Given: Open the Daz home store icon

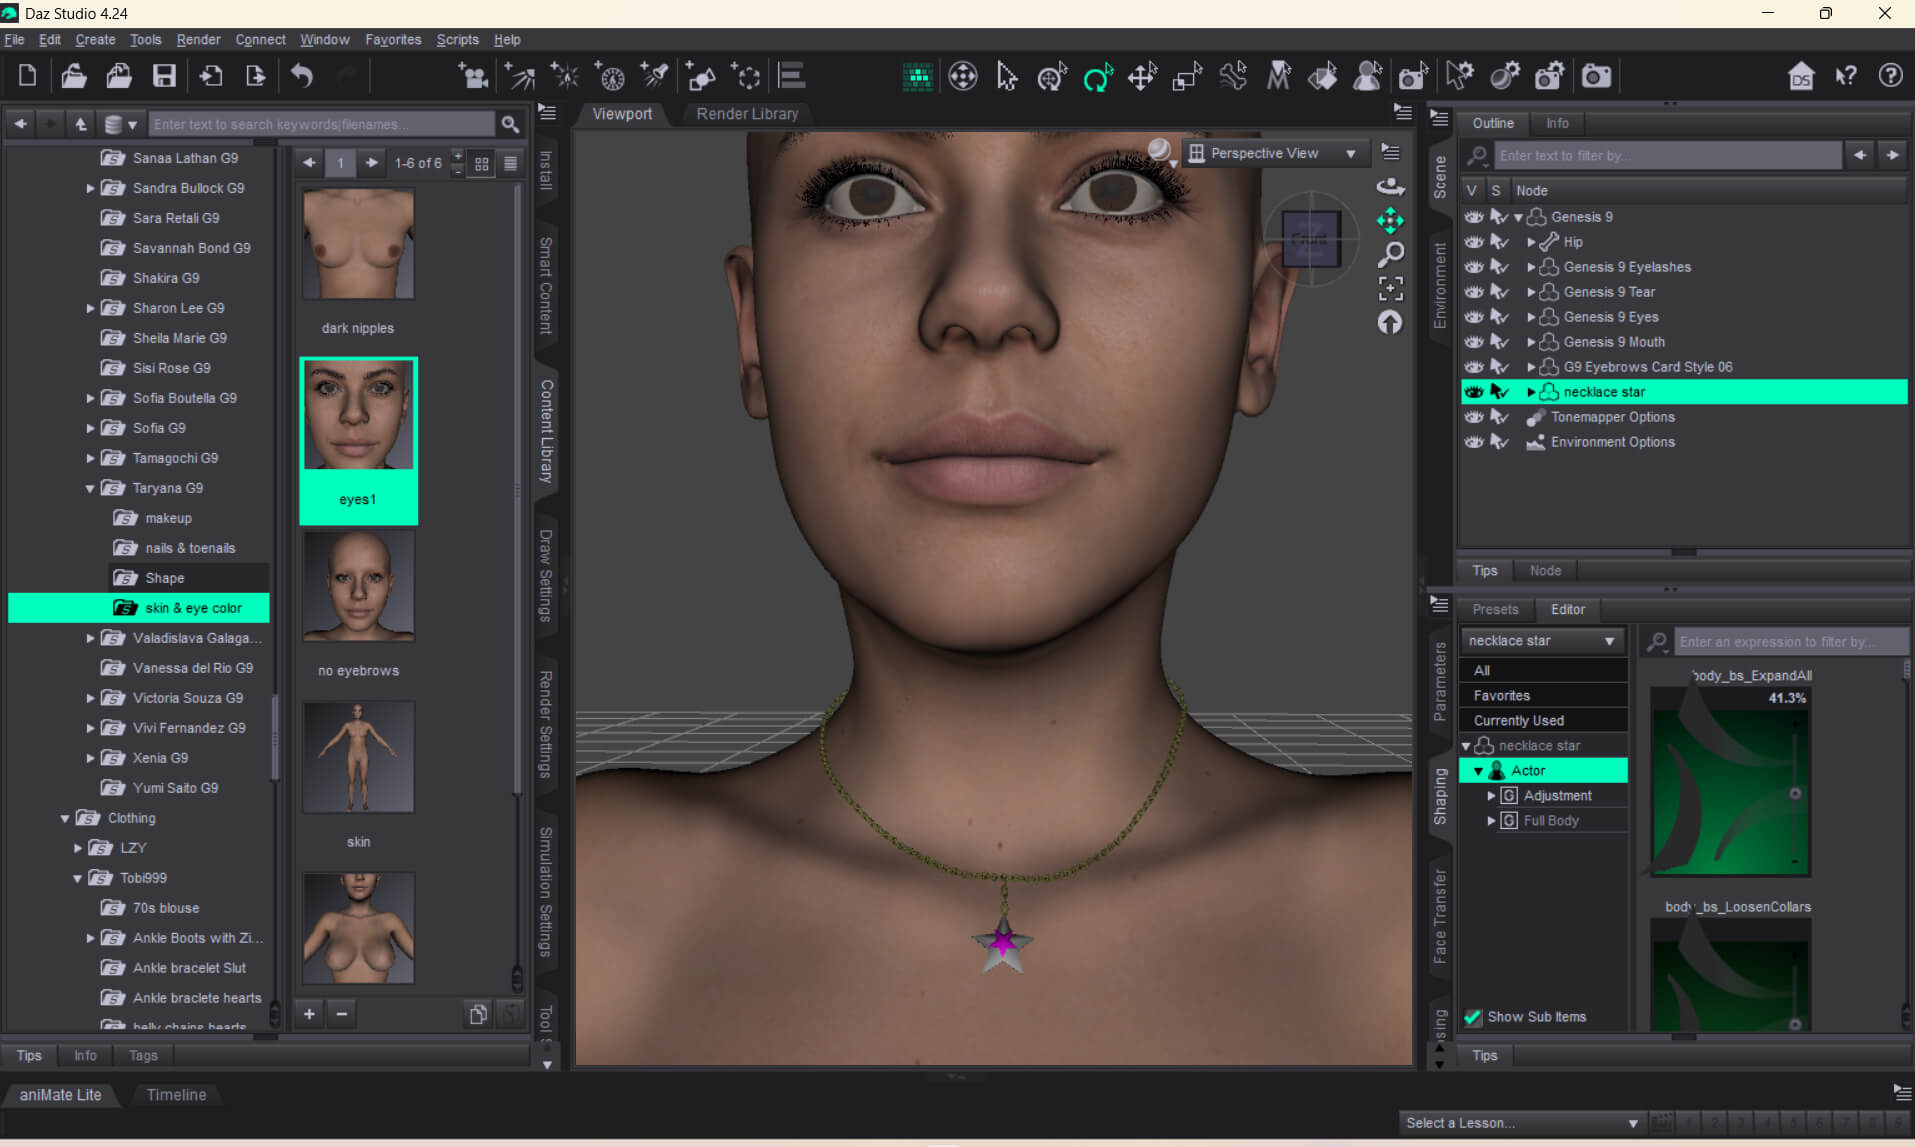Looking at the screenshot, I should [x=1801, y=76].
